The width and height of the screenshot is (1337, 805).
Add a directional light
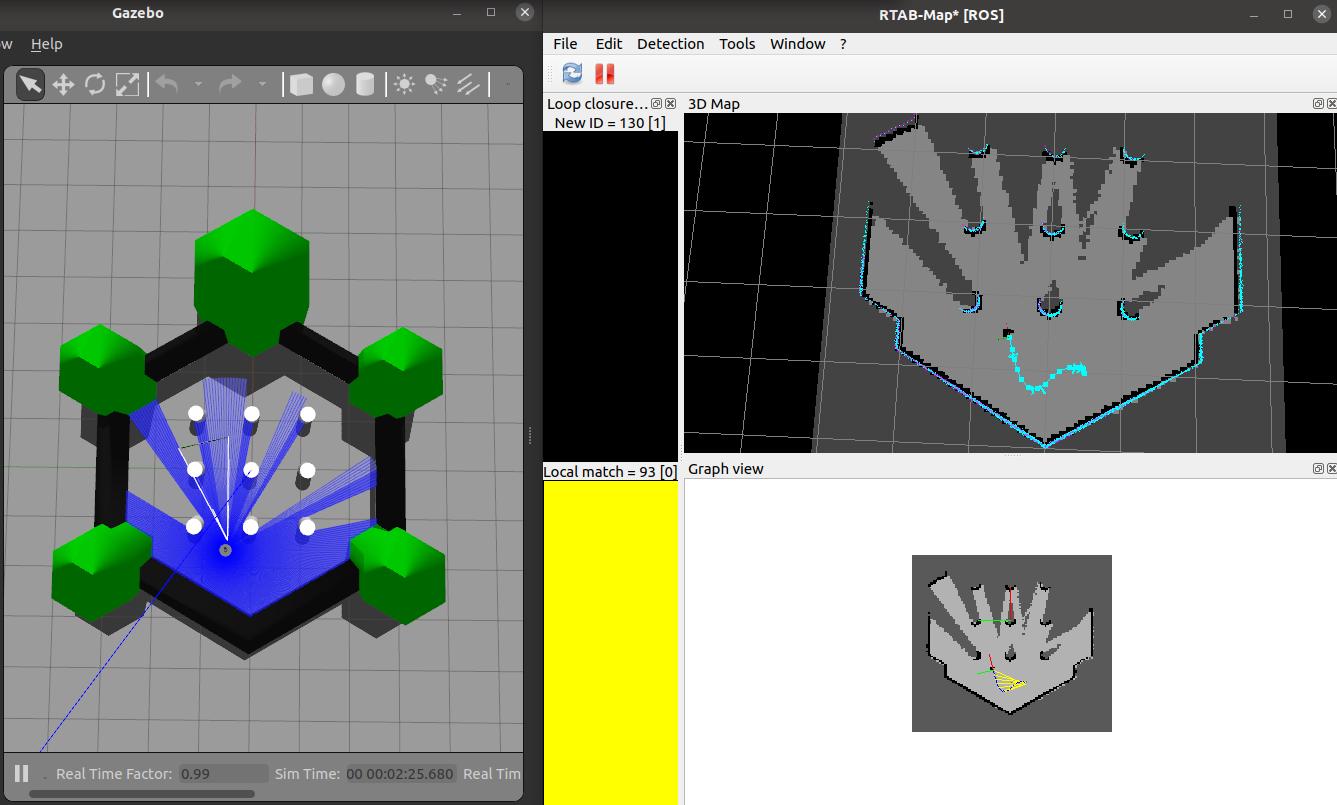coord(468,85)
